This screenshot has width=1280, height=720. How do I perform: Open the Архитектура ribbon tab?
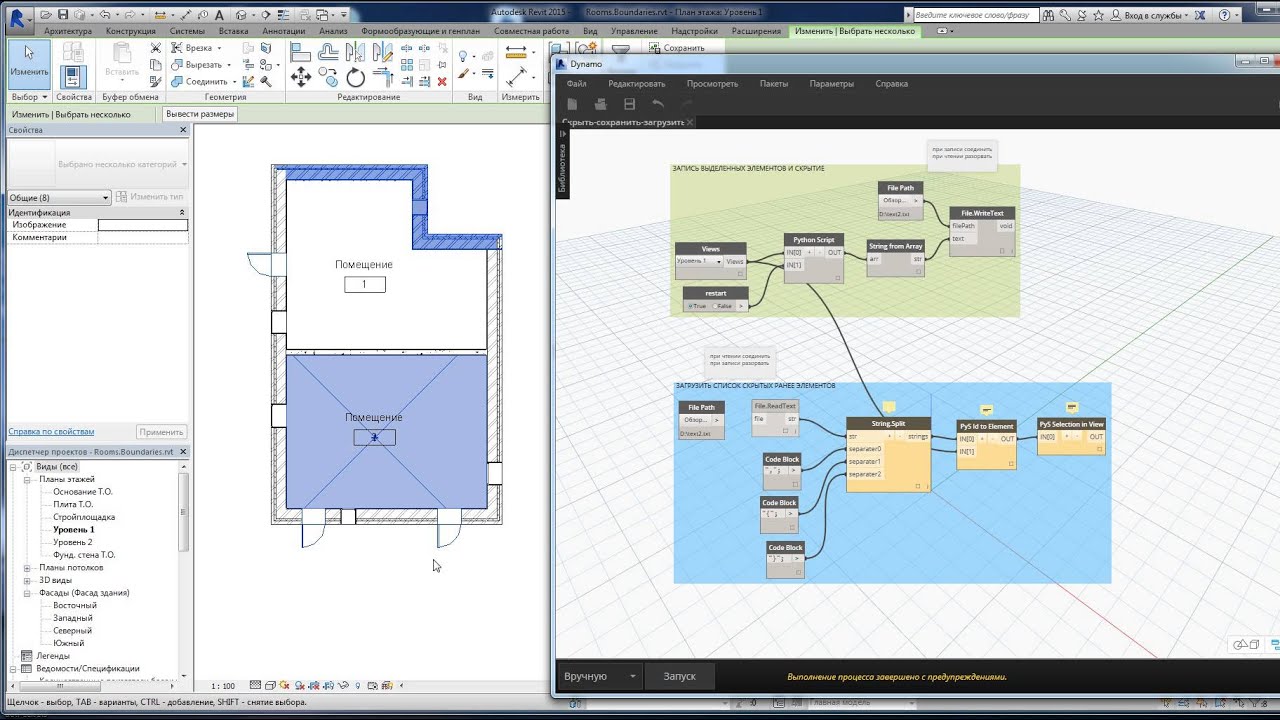[68, 31]
